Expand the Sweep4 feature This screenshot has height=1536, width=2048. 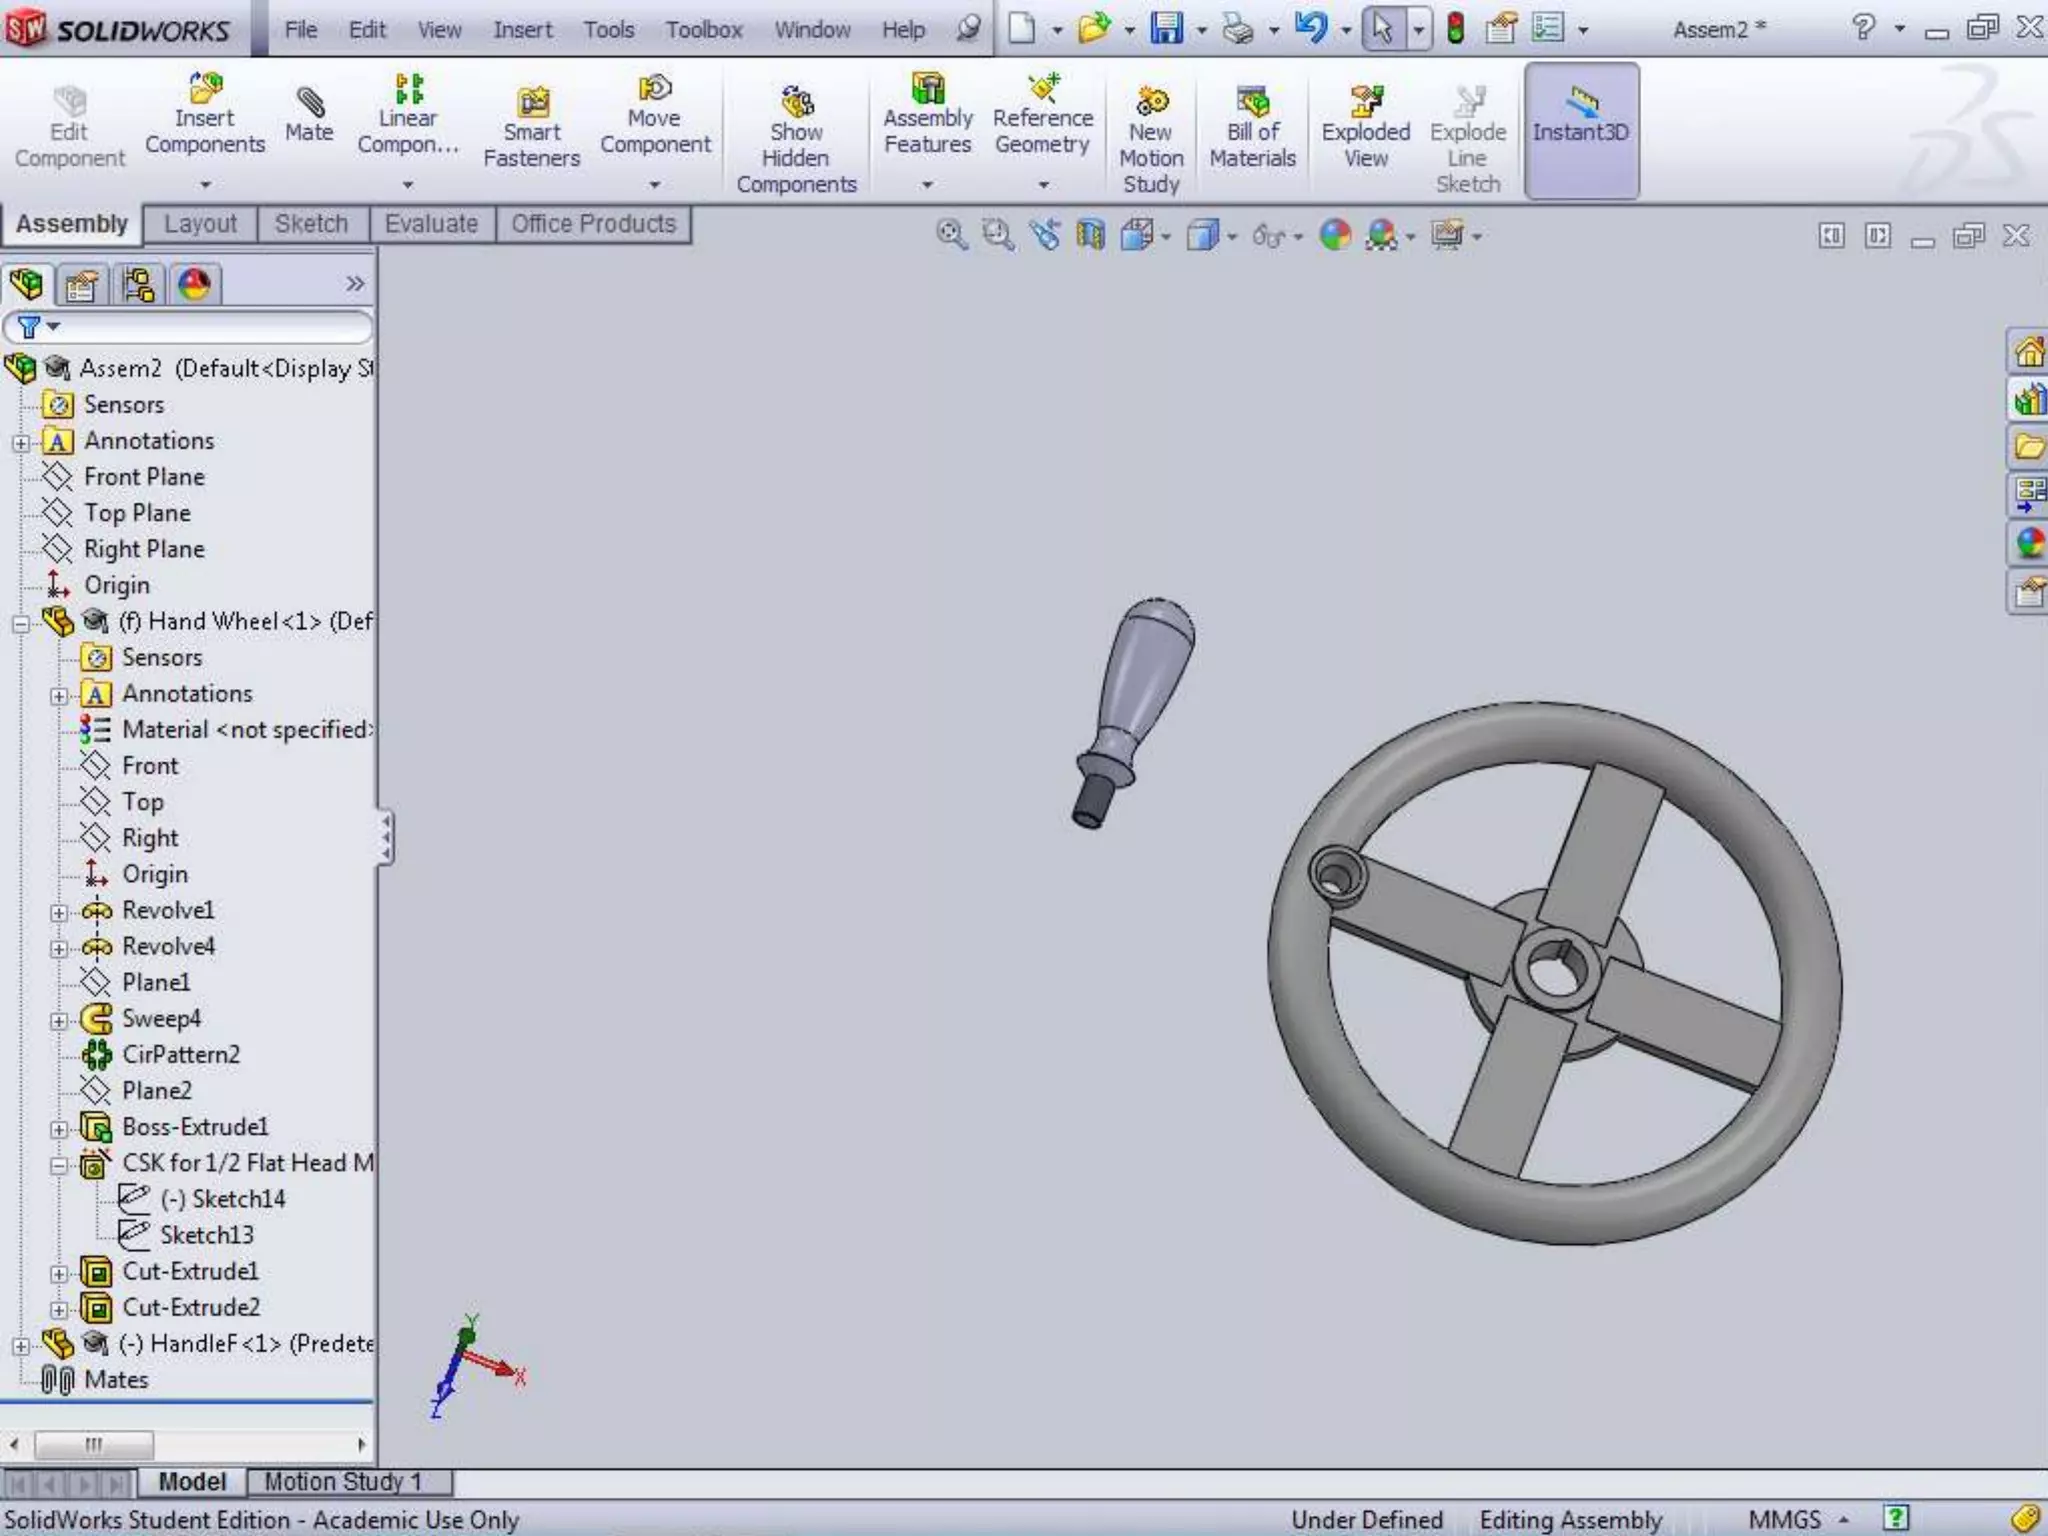tap(59, 1021)
